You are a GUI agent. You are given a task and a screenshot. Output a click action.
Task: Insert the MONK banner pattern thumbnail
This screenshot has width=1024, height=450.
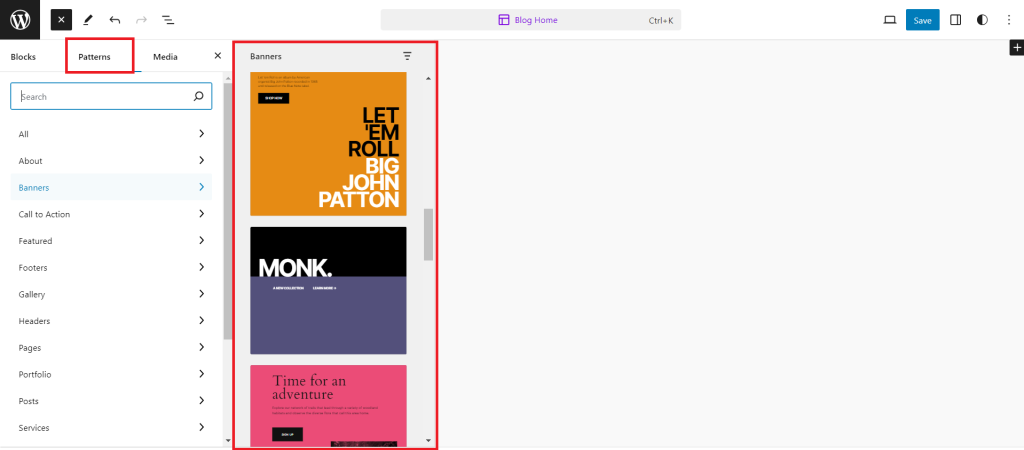point(328,290)
